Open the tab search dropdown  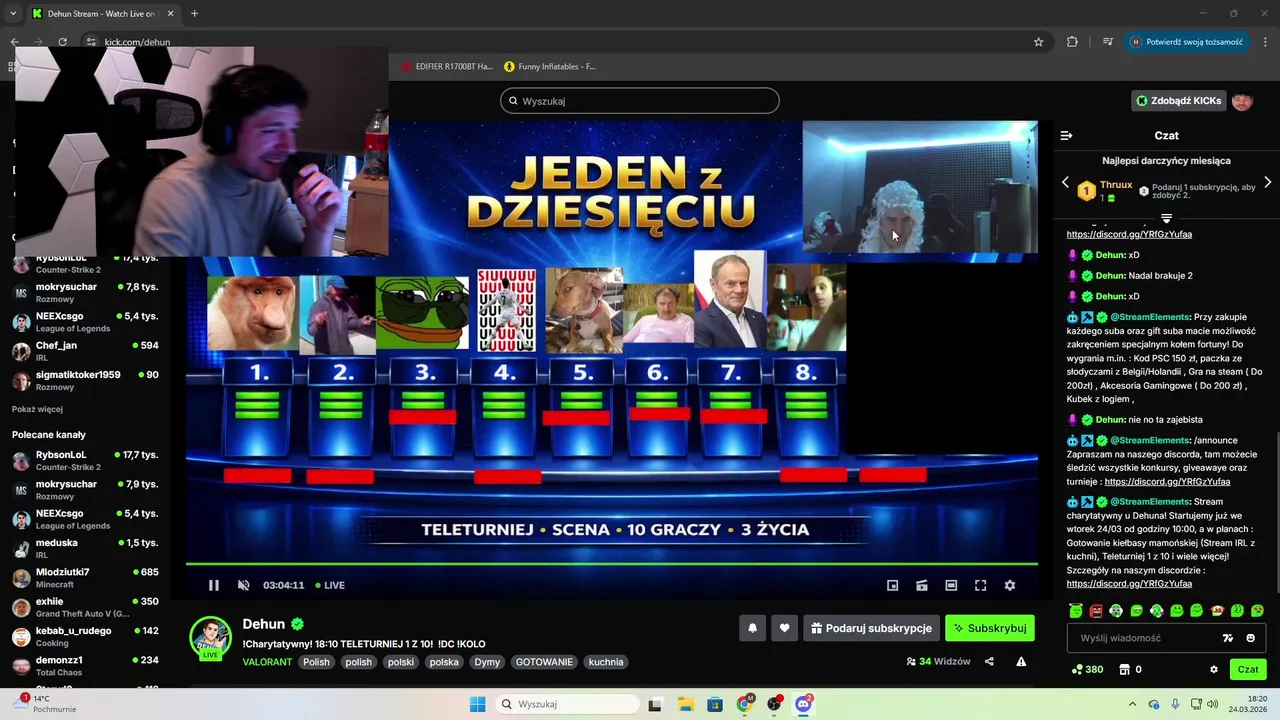pyautogui.click(x=13, y=13)
